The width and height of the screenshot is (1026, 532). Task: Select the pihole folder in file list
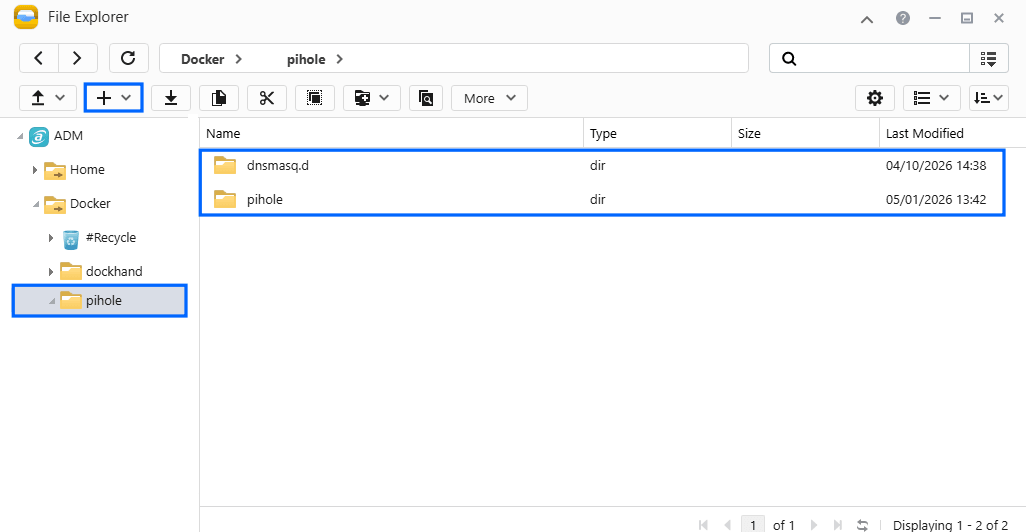(602, 200)
